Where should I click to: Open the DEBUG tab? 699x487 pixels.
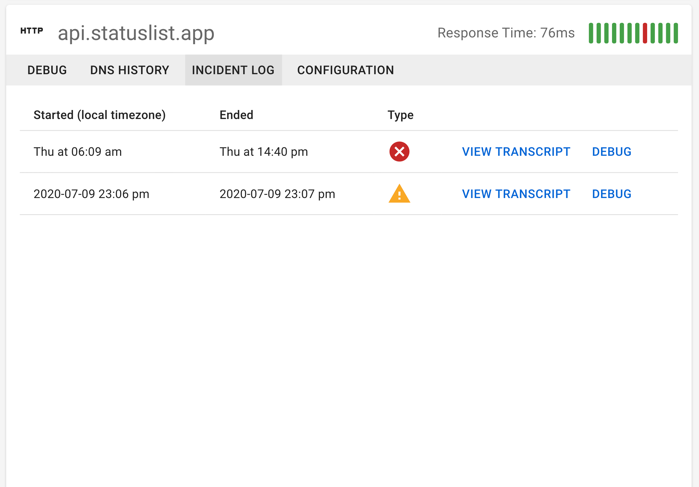tap(47, 70)
